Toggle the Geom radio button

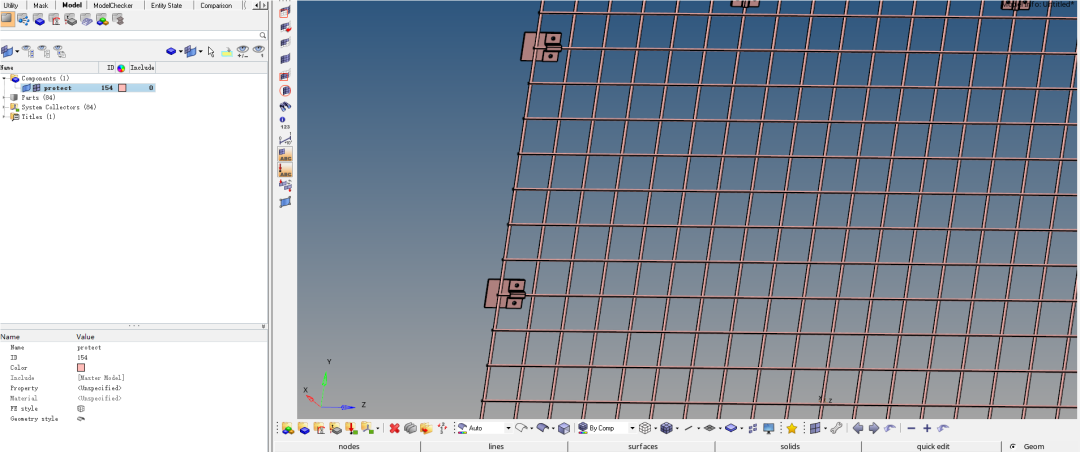coord(1012,446)
